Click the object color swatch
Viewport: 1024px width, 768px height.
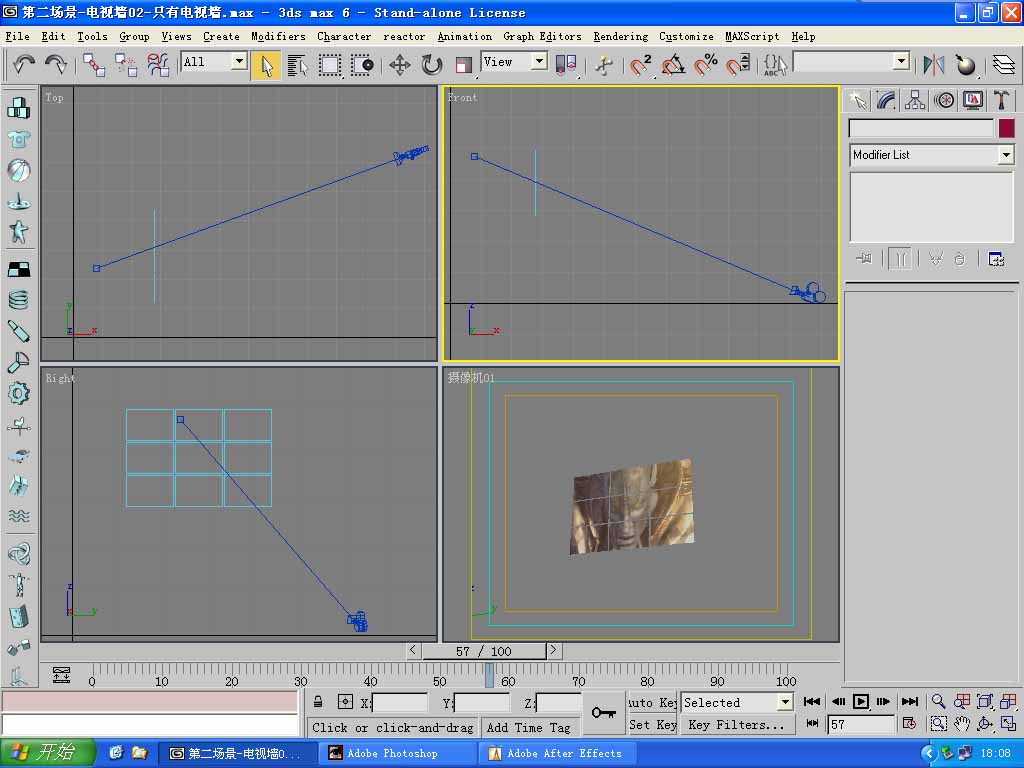(1006, 128)
